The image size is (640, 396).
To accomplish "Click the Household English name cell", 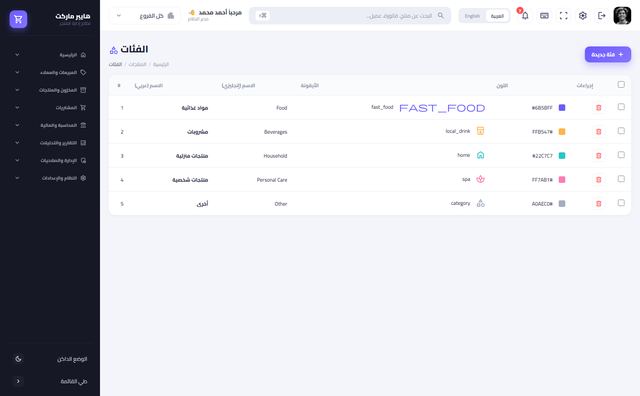I will point(275,156).
